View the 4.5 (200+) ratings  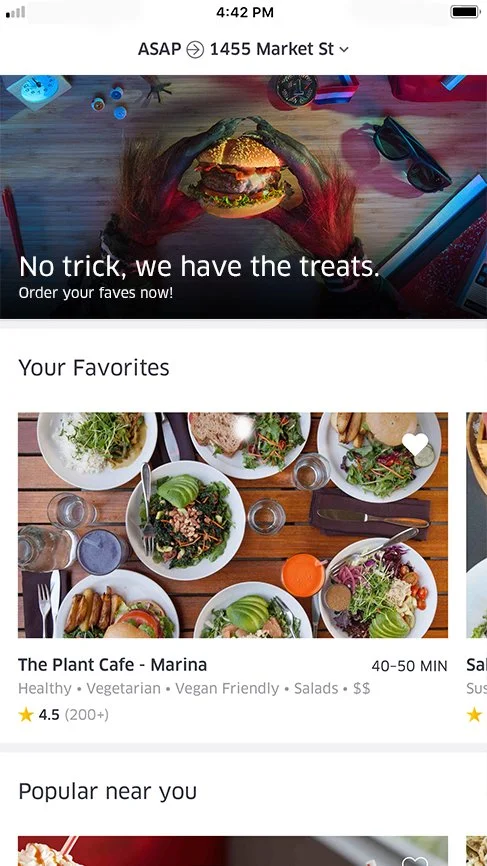[x=73, y=715]
